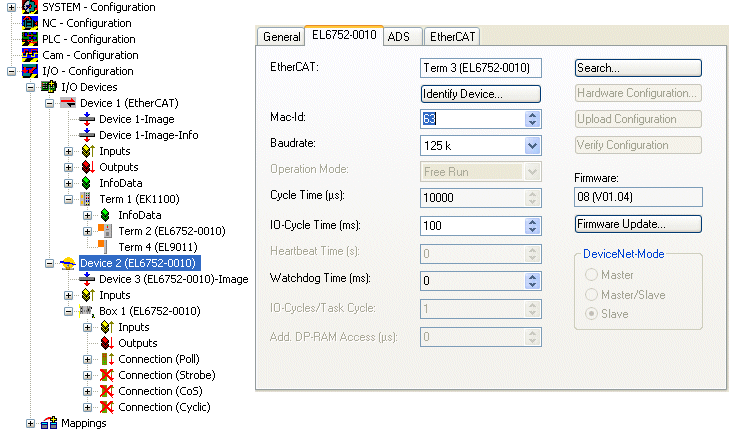Expand the Mappings node
Image resolution: width=734 pixels, height=435 pixels.
30,423
